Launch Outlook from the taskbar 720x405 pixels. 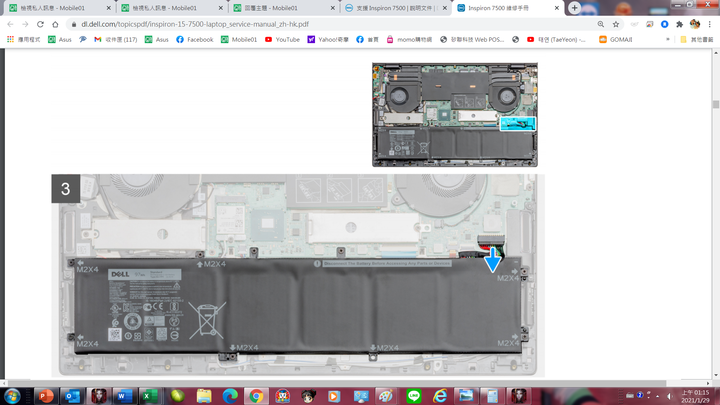pos(72,396)
